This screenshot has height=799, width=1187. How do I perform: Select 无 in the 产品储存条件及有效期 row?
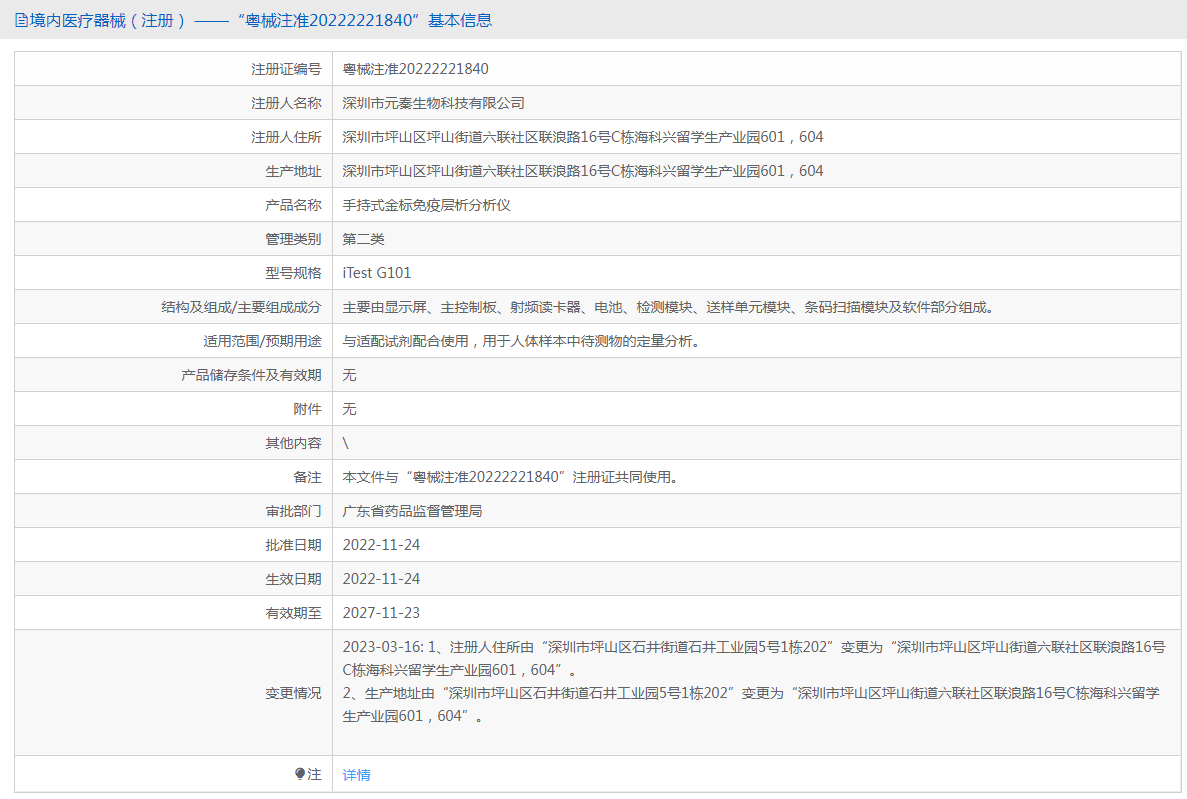349,376
